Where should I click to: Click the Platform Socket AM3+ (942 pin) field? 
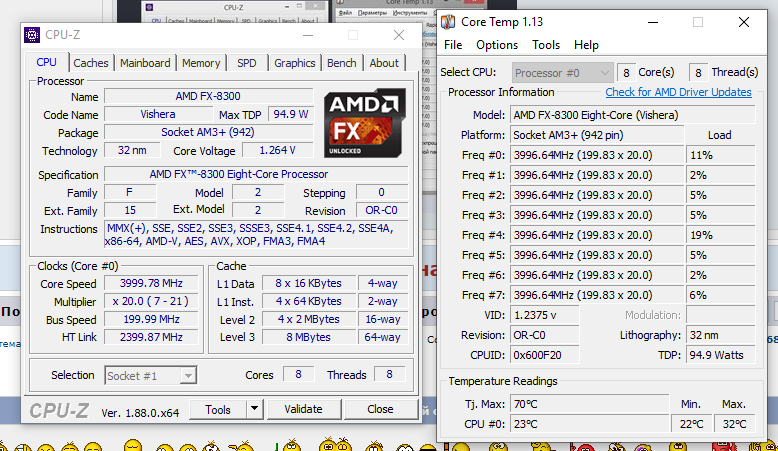[597, 135]
